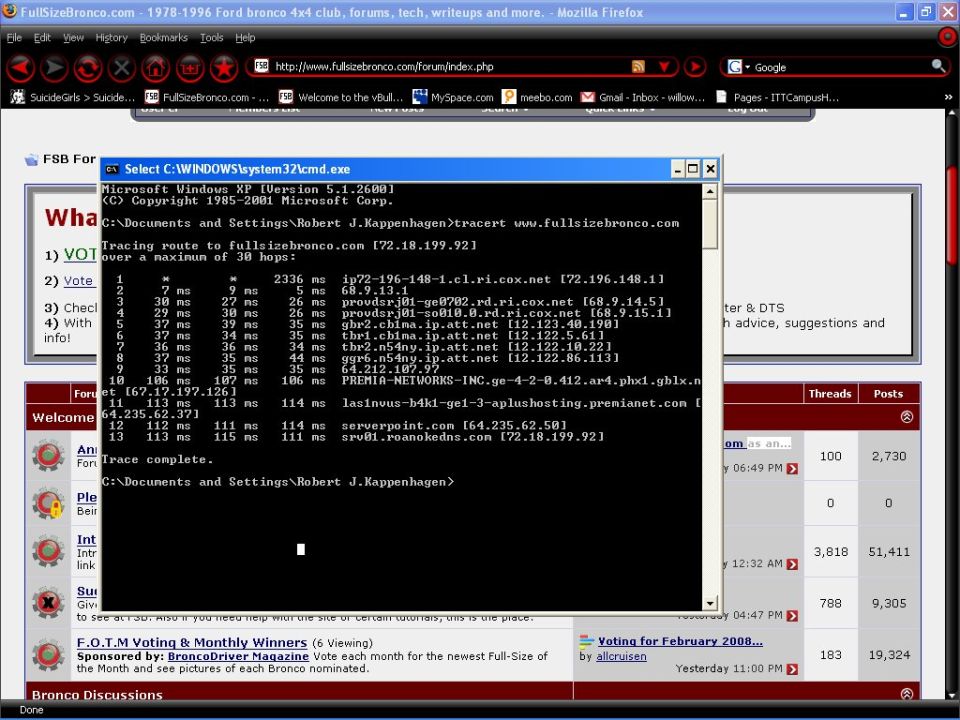This screenshot has width=960, height=720.
Task: Open the Google search engine selector
Action: click(x=738, y=67)
